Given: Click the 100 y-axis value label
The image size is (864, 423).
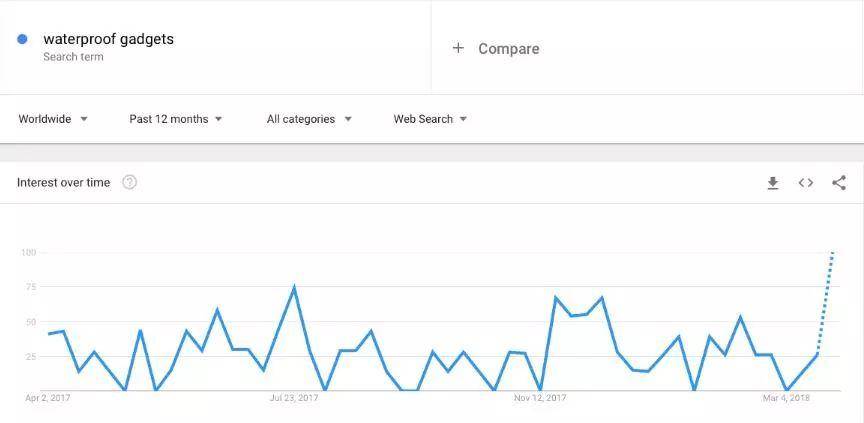Looking at the screenshot, I should [28, 252].
